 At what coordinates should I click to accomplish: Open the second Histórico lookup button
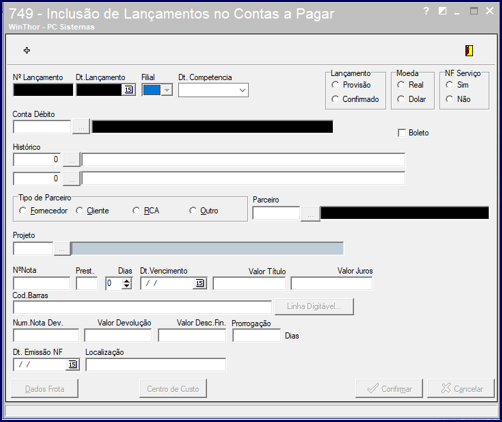tap(72, 179)
